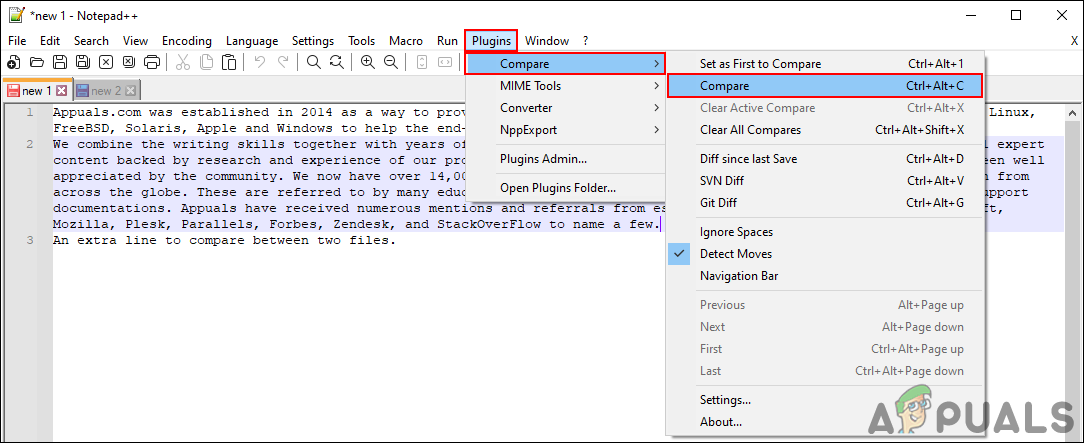Click the Redo arrow icon

pyautogui.click(x=283, y=63)
